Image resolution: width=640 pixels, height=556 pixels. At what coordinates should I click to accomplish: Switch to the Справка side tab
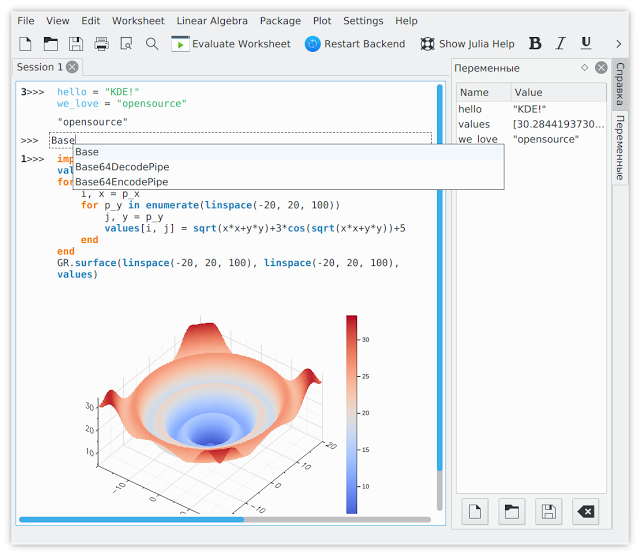(620, 85)
